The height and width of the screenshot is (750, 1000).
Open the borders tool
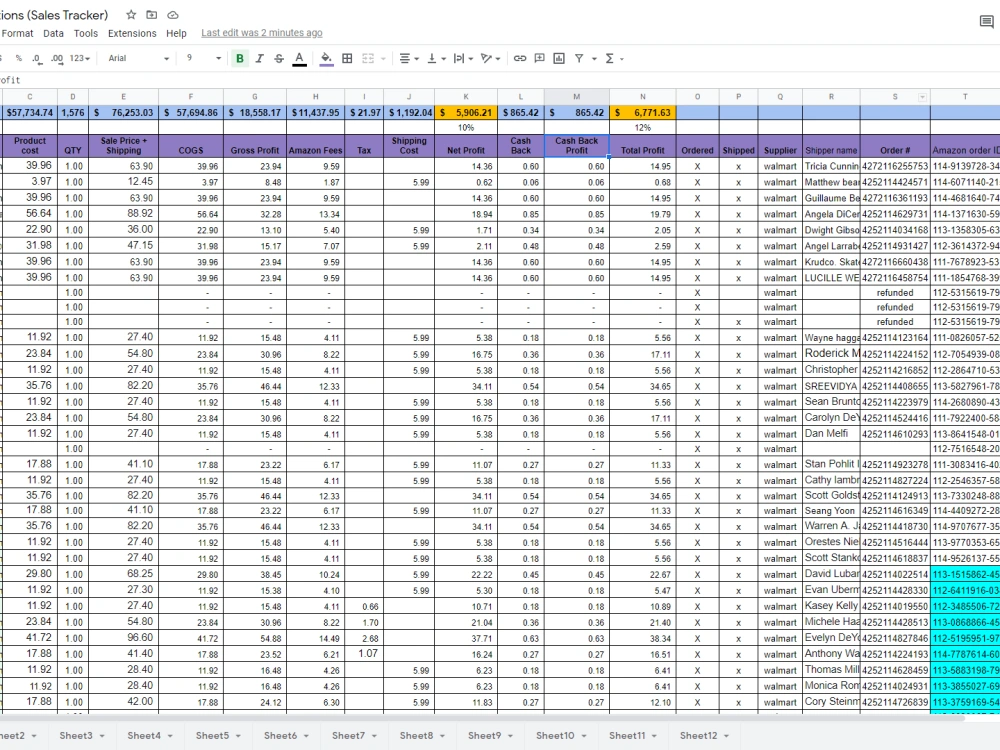click(347, 58)
